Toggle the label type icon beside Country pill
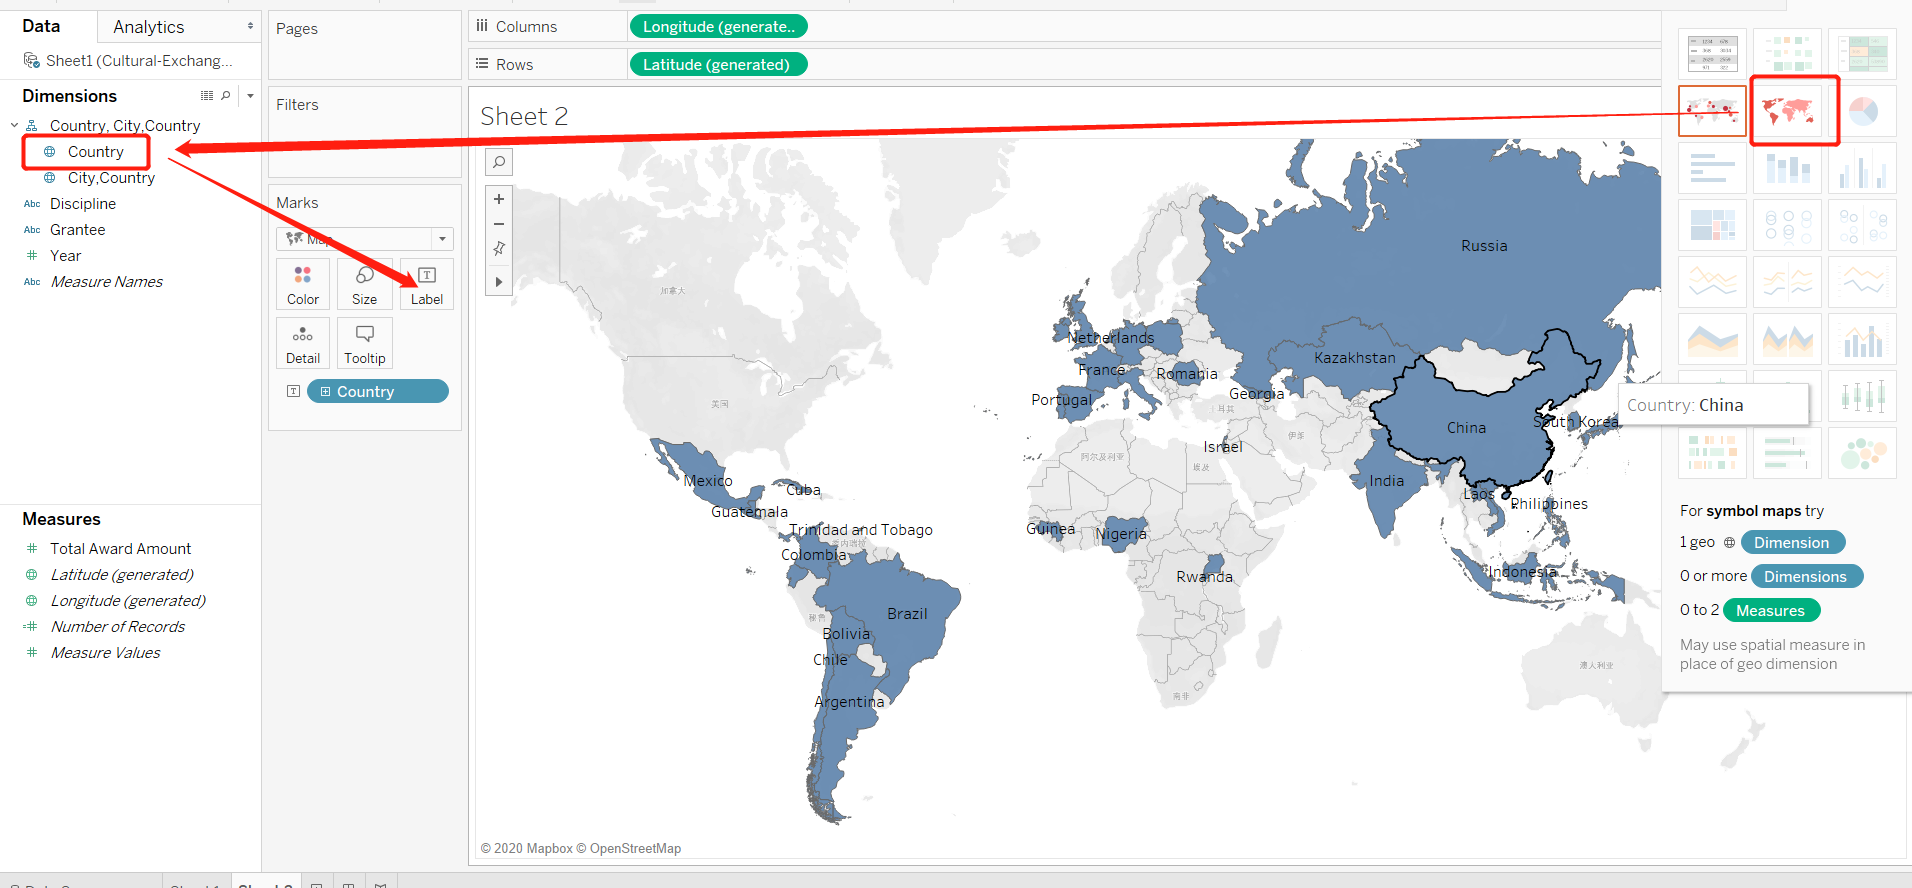 293,391
